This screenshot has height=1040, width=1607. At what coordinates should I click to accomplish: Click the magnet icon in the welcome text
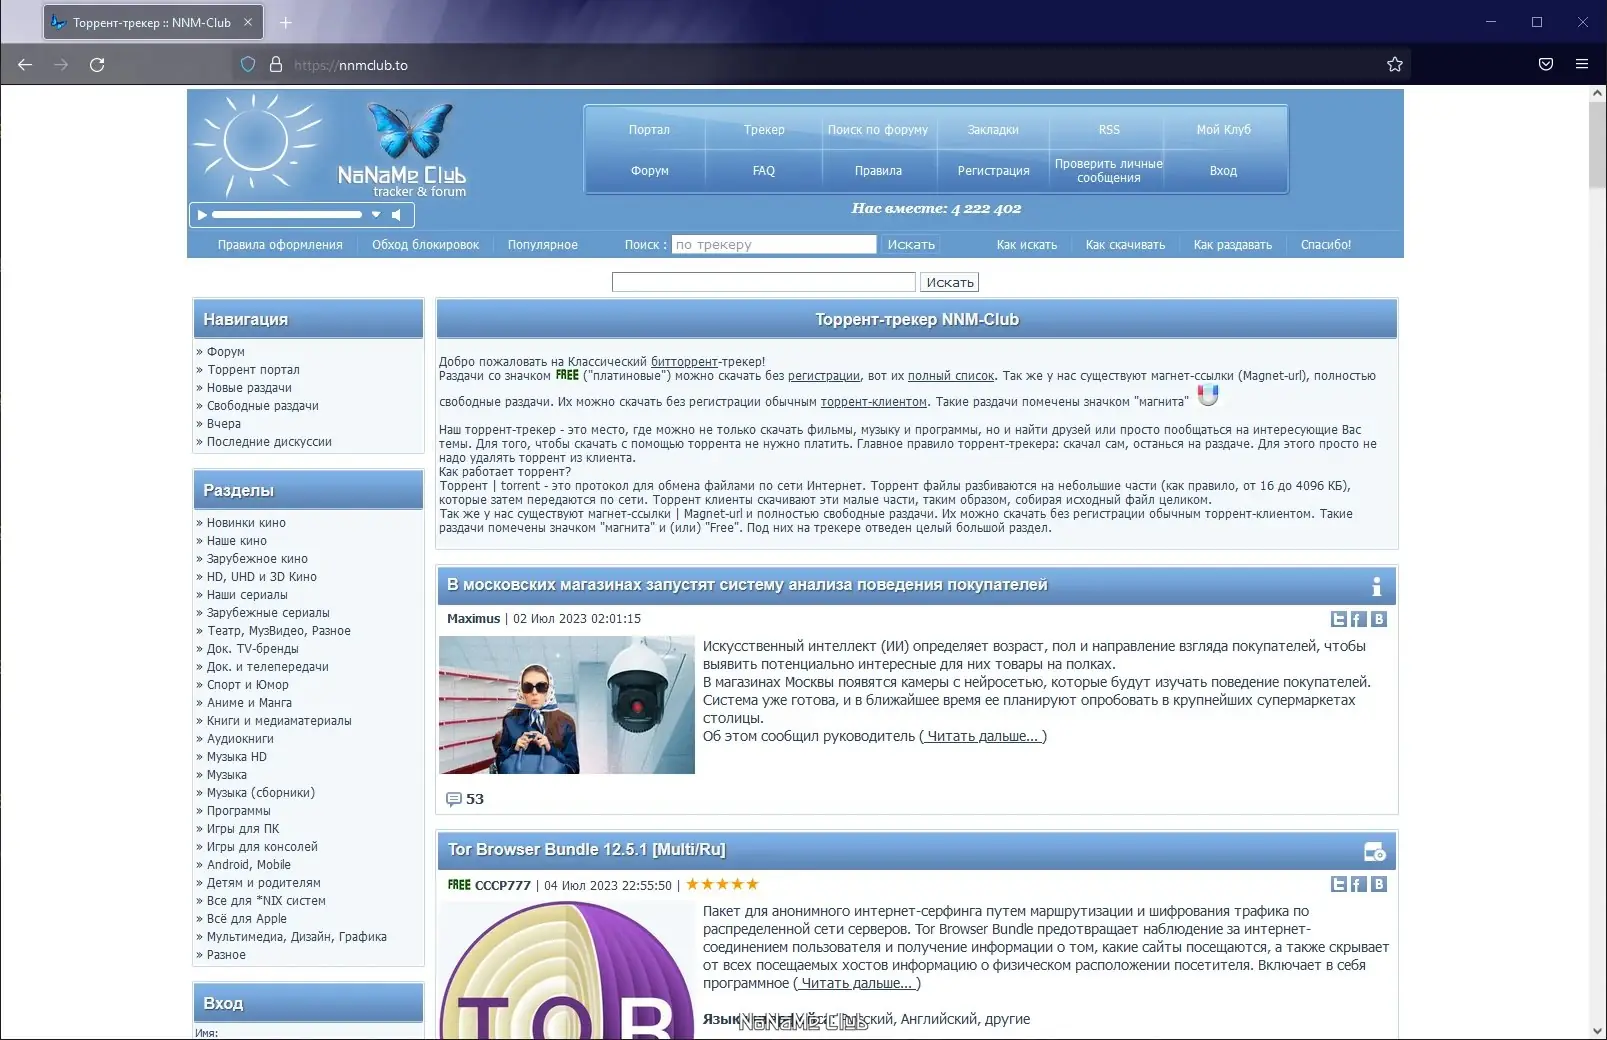click(1209, 394)
